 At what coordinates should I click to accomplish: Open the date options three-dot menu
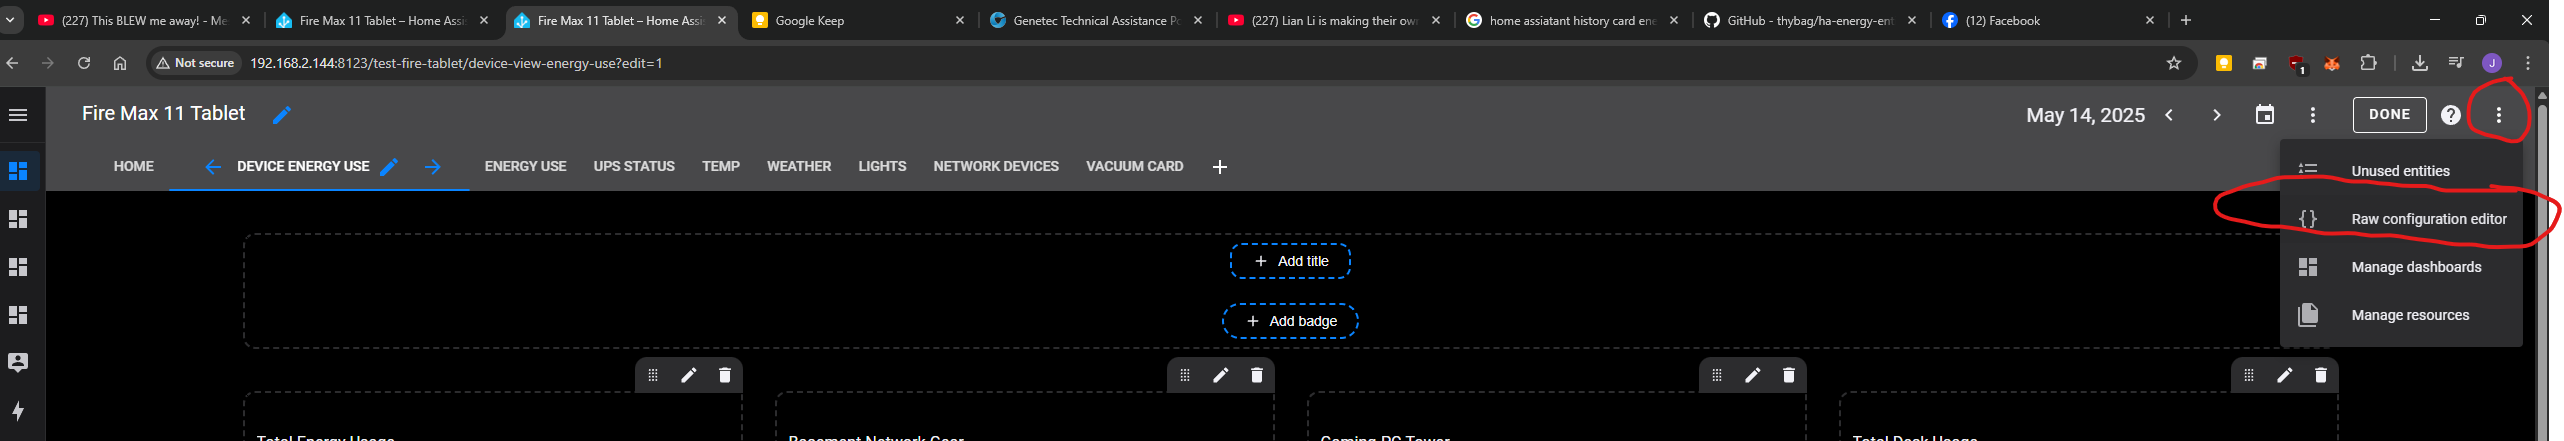[x=2313, y=115]
